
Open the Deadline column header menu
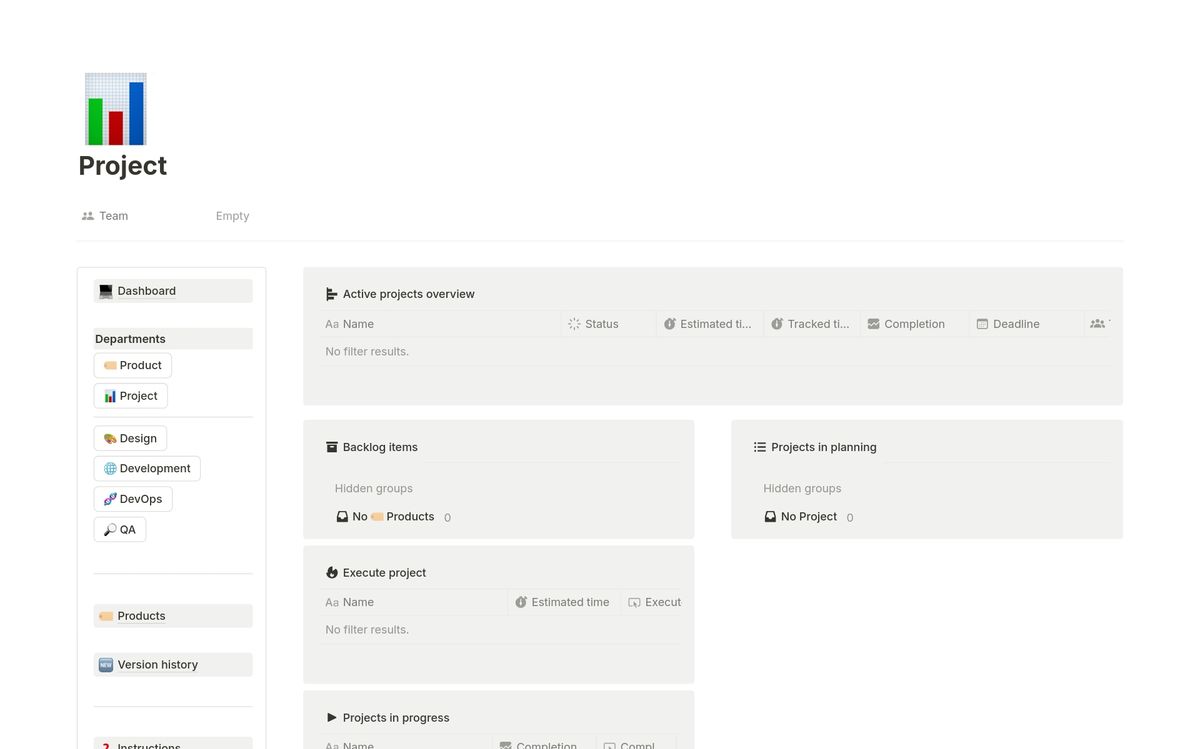click(1015, 324)
